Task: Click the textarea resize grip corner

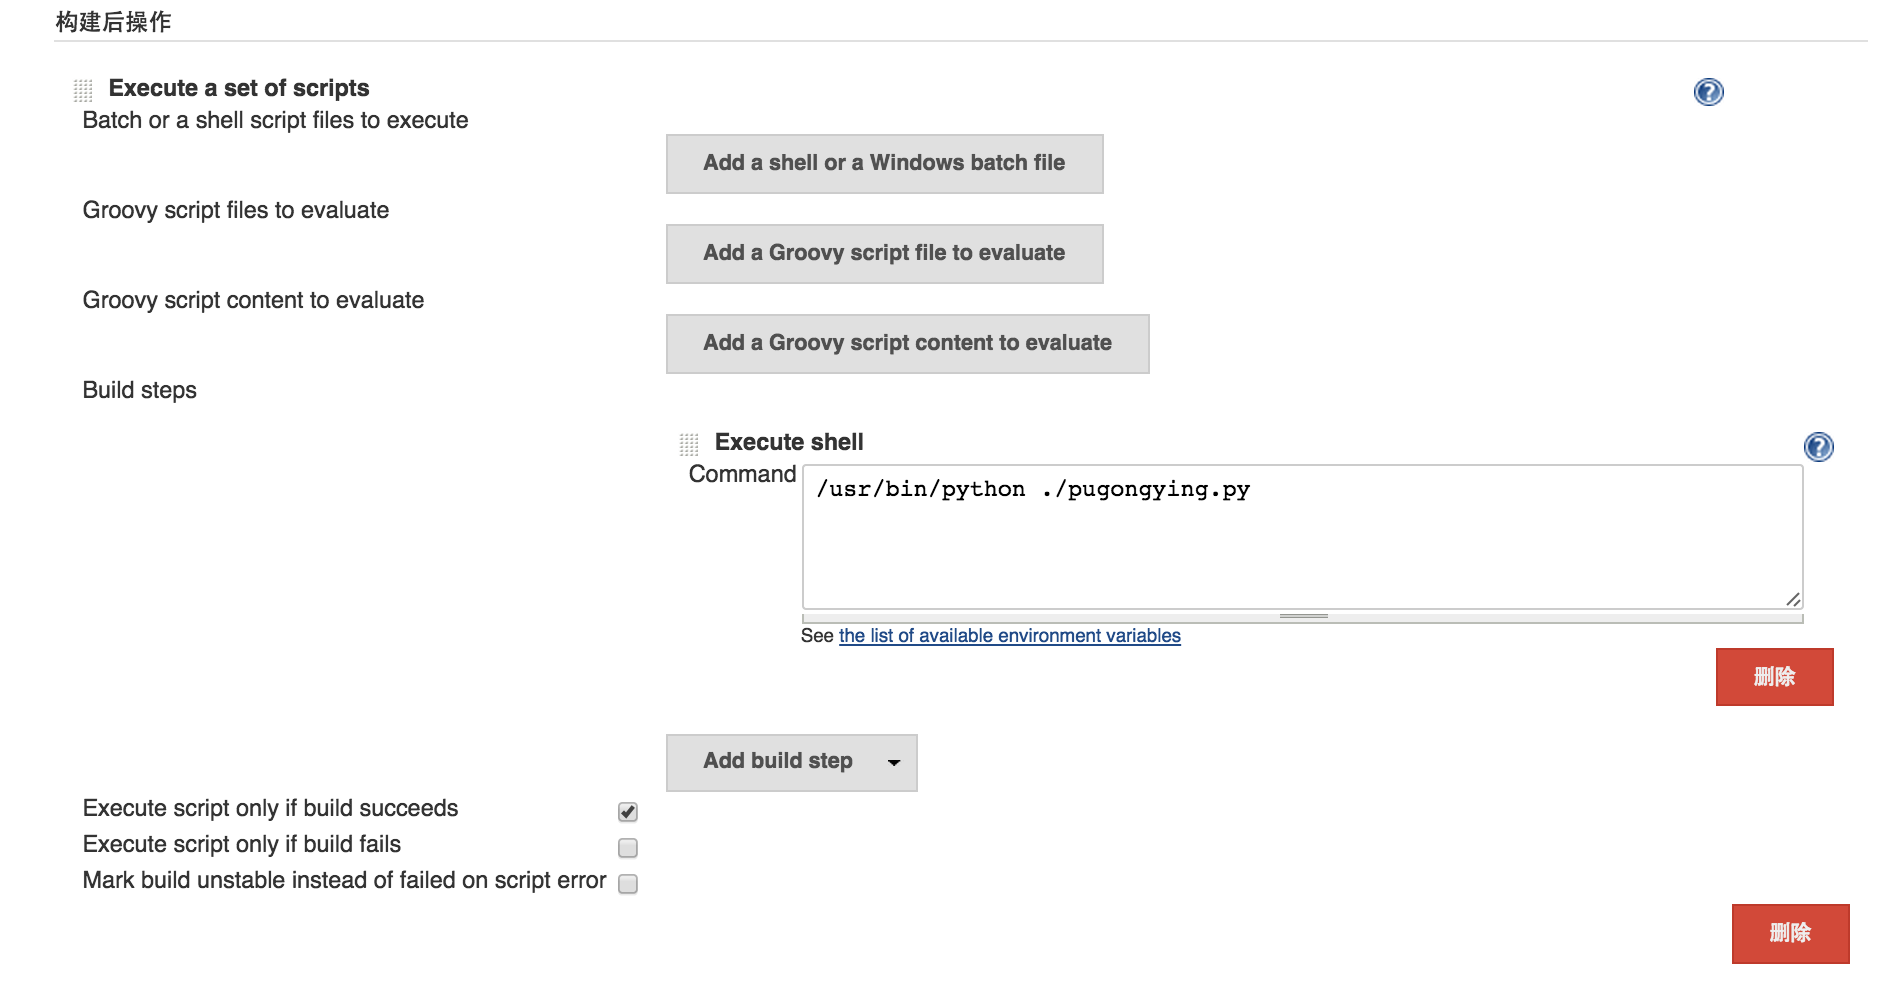Action: coord(1793,599)
